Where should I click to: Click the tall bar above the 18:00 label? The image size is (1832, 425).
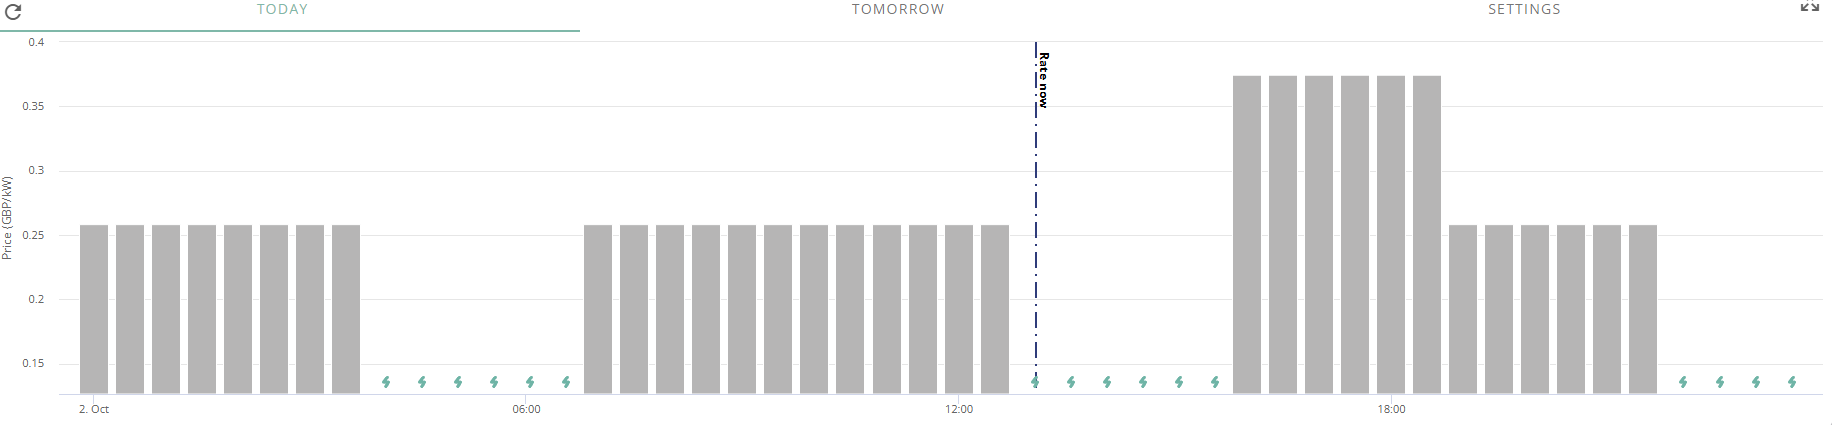click(1391, 235)
